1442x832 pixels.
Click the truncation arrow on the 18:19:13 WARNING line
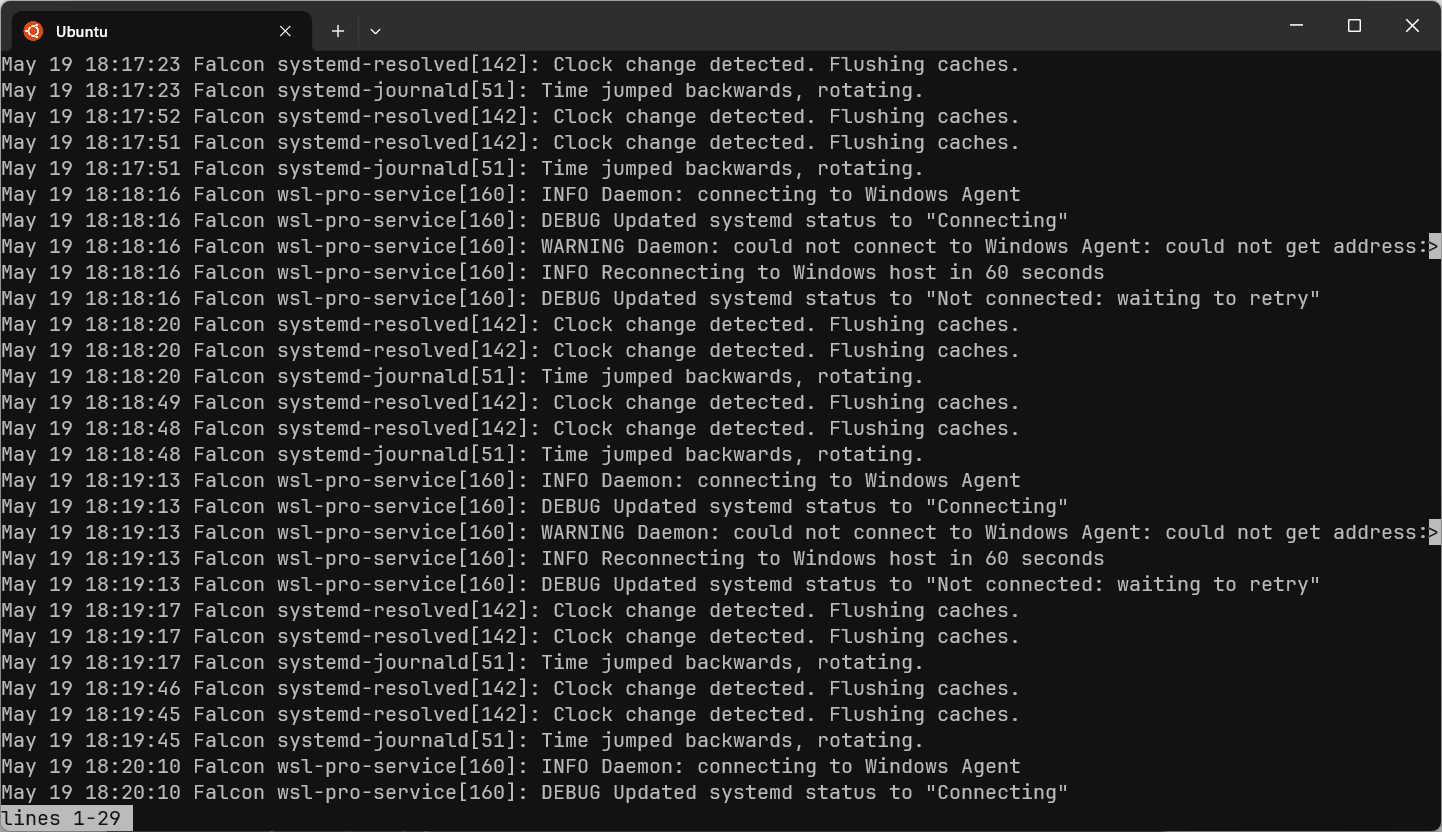pos(1434,532)
